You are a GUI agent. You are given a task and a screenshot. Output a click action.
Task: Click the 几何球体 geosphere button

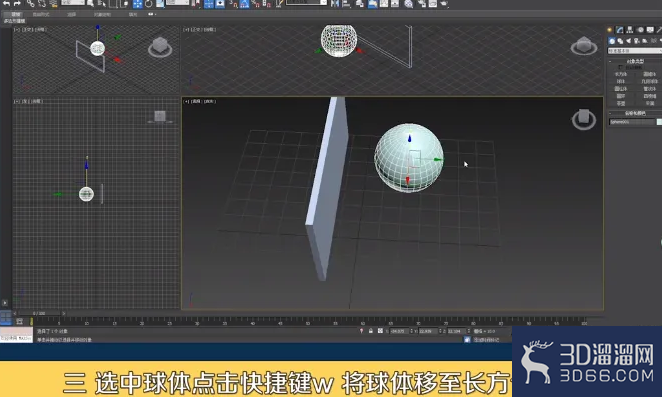click(649, 82)
